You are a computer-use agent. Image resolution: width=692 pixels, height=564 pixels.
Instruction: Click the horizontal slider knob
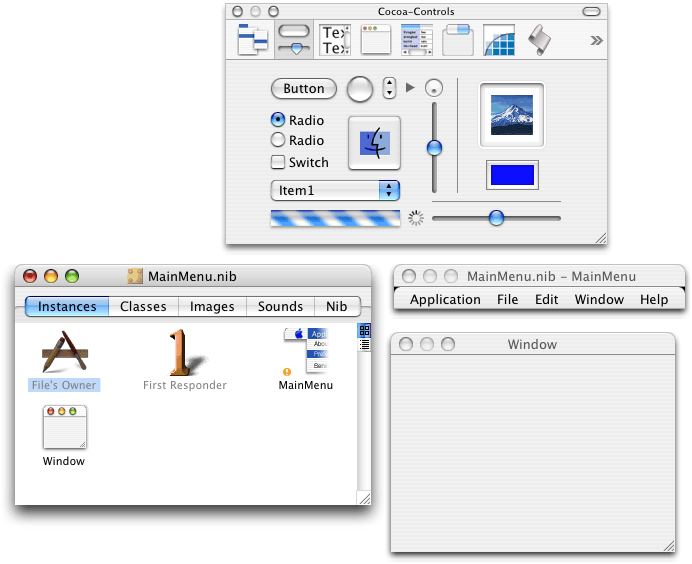point(496,218)
